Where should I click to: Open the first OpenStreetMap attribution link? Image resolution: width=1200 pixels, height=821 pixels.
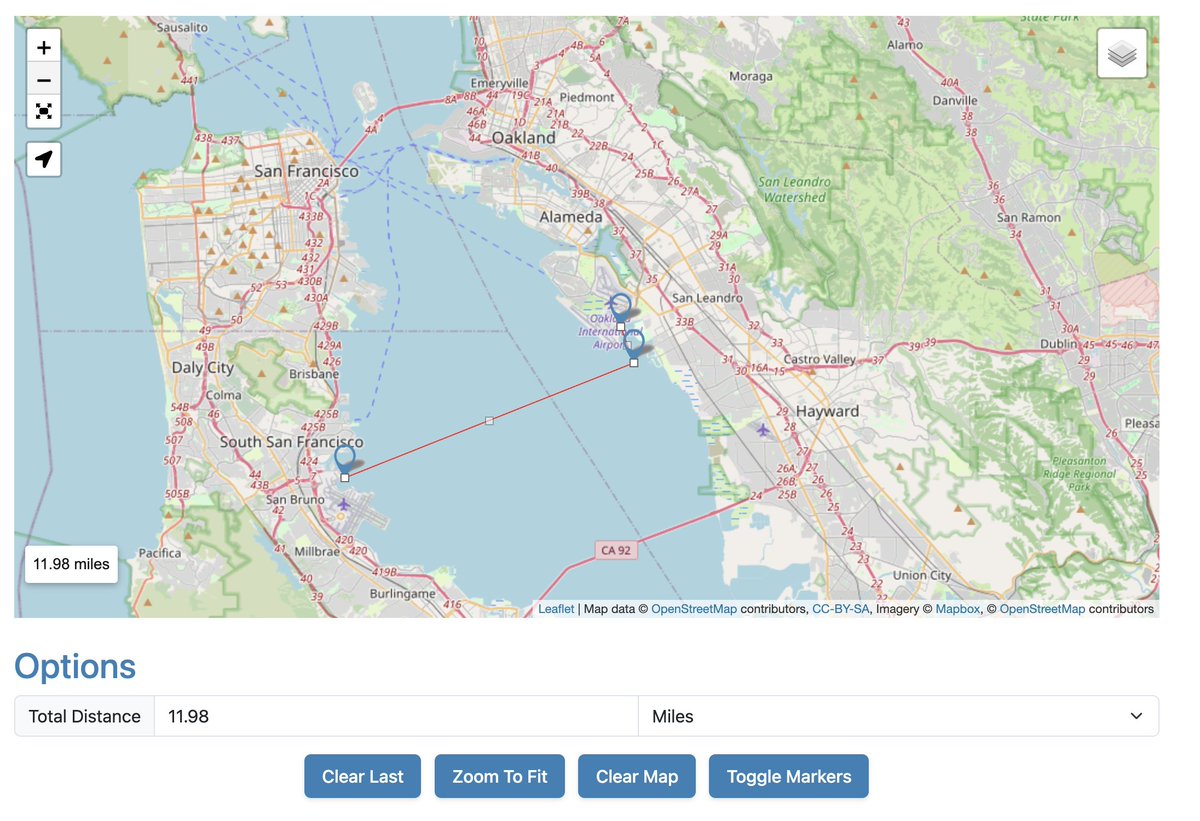point(694,609)
